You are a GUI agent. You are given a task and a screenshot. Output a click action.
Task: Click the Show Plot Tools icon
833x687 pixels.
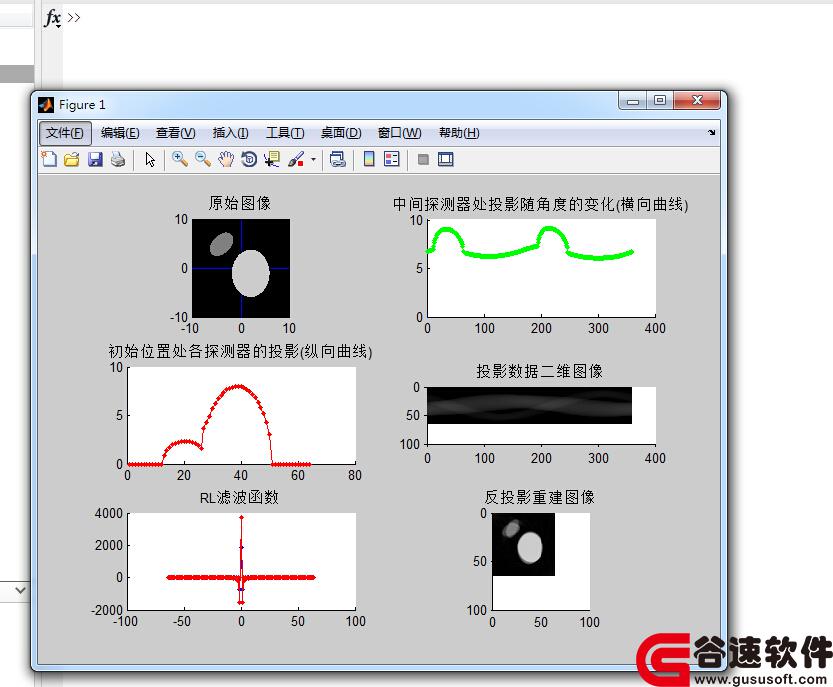(446, 159)
